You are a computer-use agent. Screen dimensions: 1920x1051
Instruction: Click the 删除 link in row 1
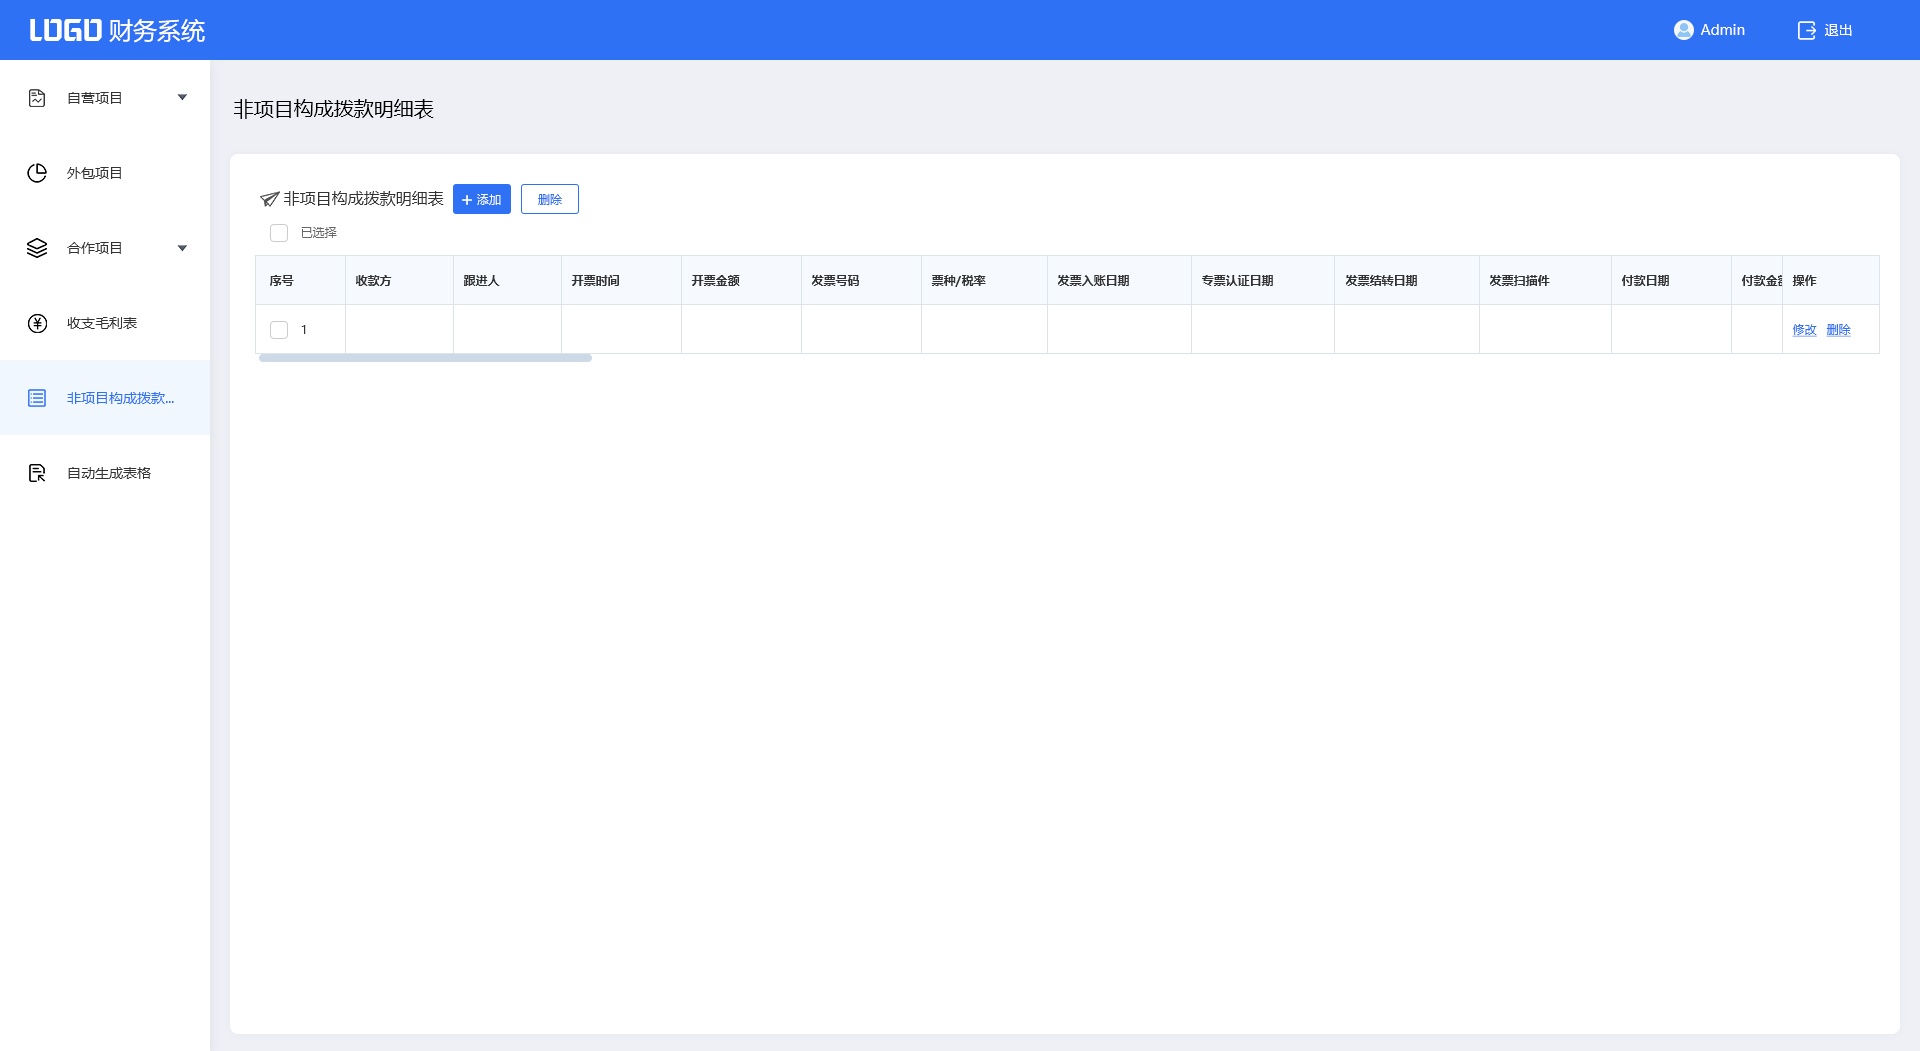coord(1838,330)
